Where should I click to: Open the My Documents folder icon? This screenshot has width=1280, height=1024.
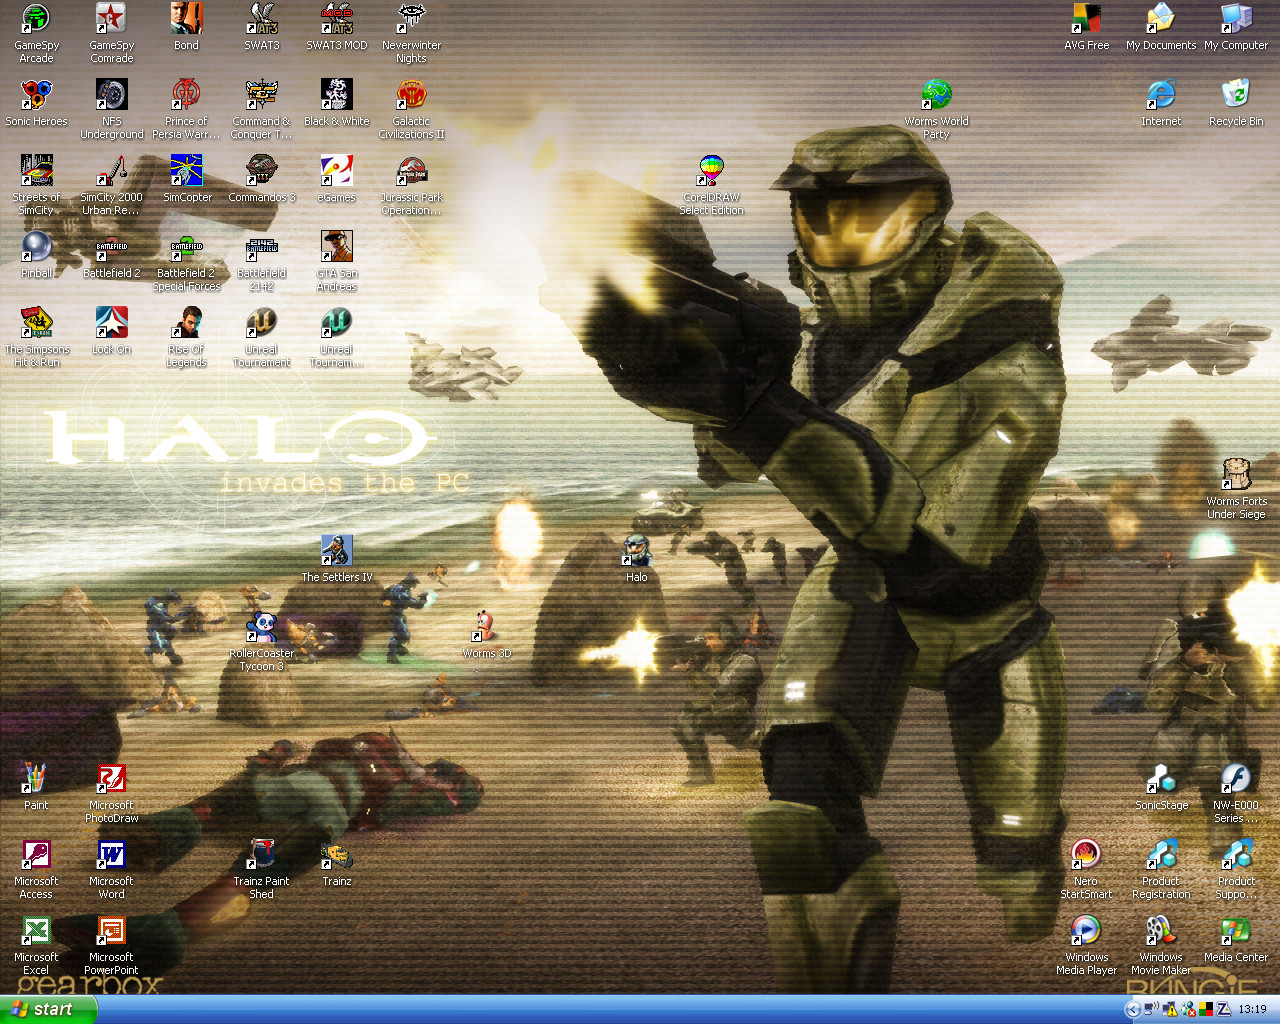tap(1161, 27)
